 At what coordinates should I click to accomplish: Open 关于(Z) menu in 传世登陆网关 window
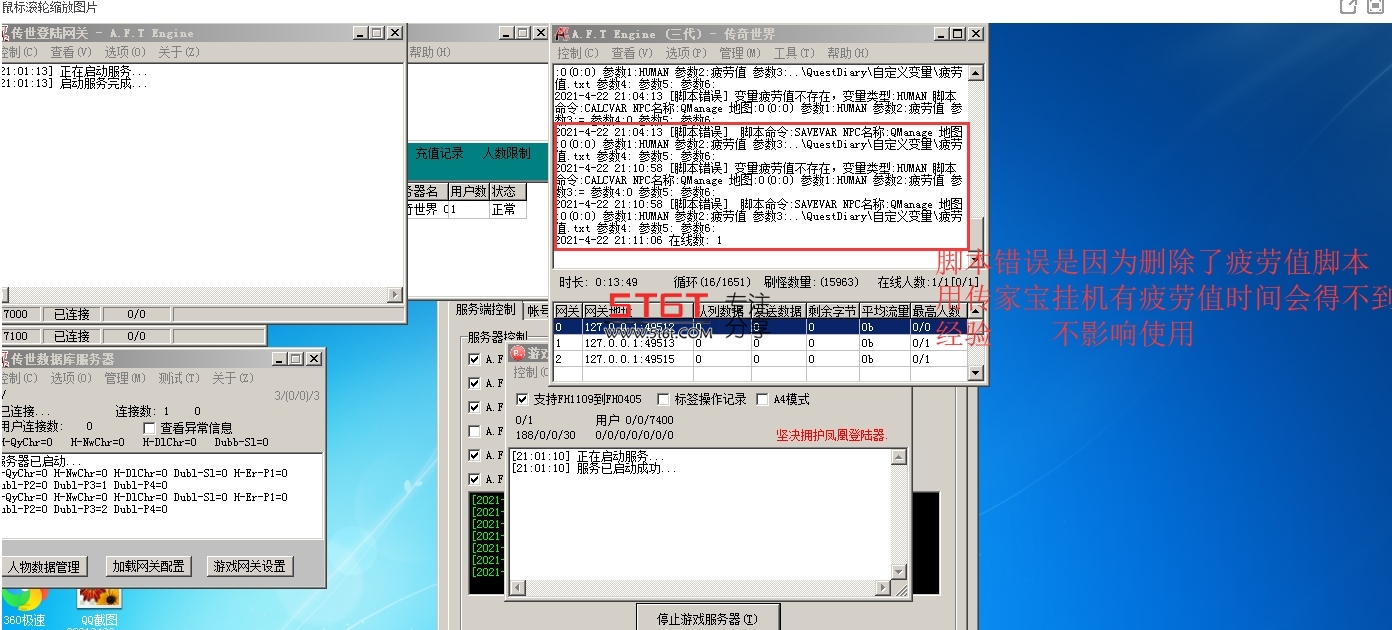[178, 52]
